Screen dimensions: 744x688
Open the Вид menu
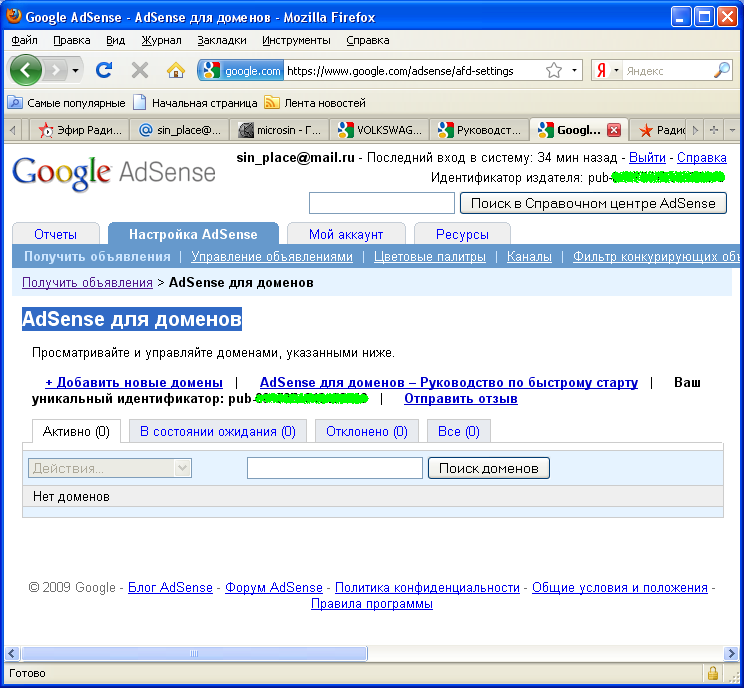pos(115,40)
